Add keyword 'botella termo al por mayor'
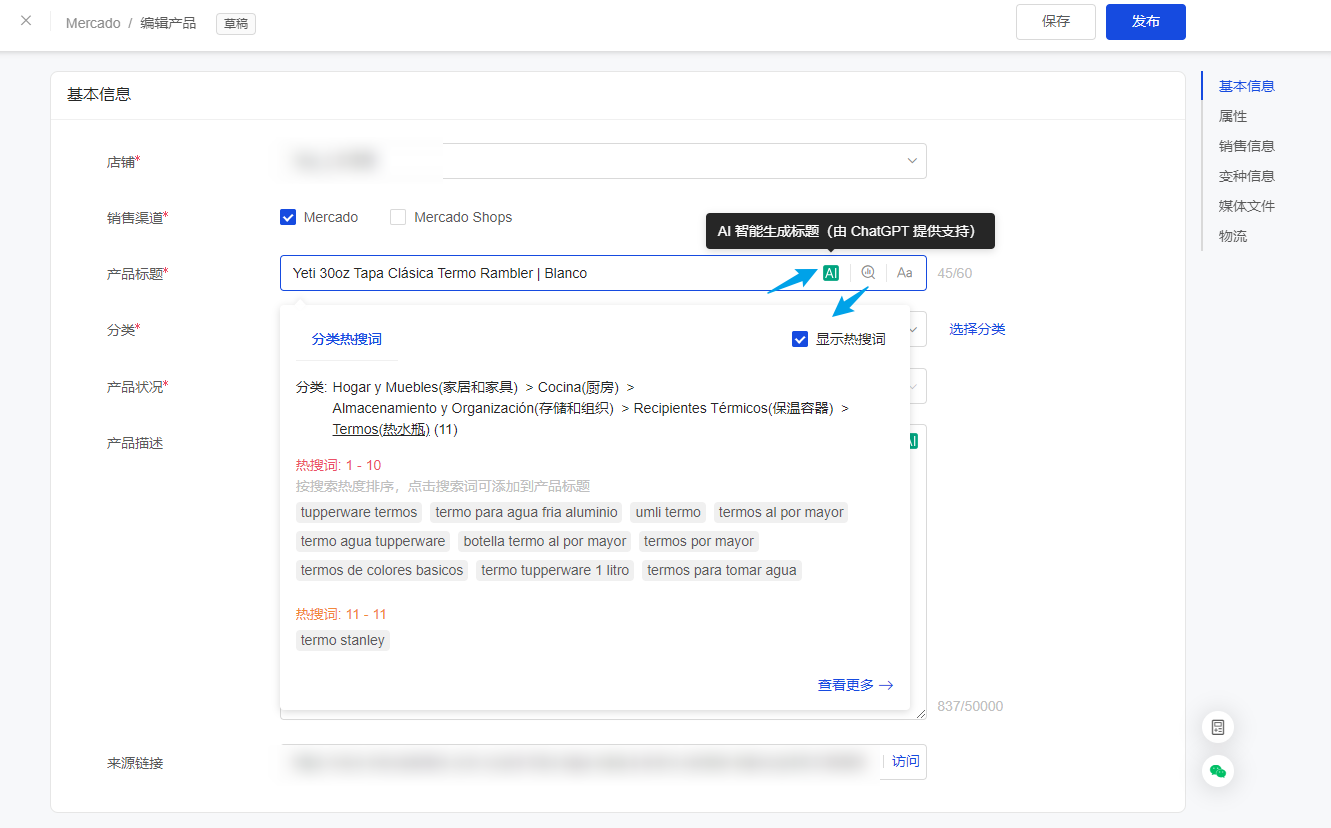The image size is (1331, 828). [545, 541]
